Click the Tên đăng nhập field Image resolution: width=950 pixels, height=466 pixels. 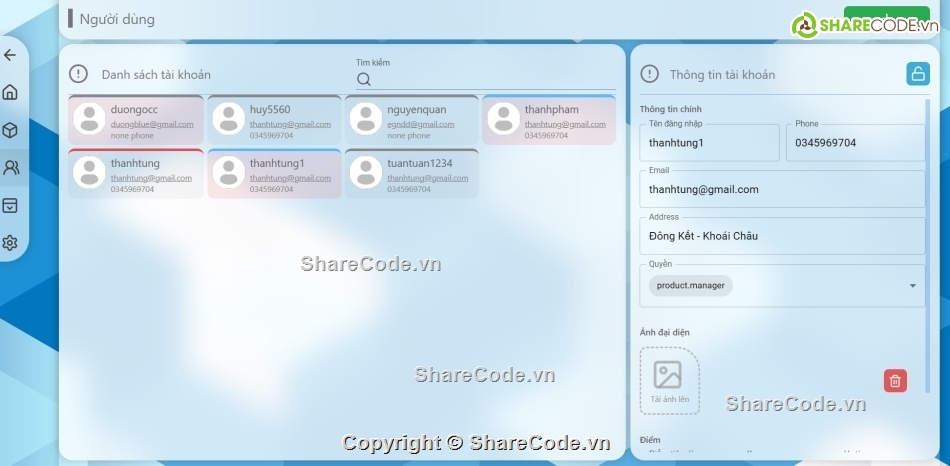[x=709, y=143]
